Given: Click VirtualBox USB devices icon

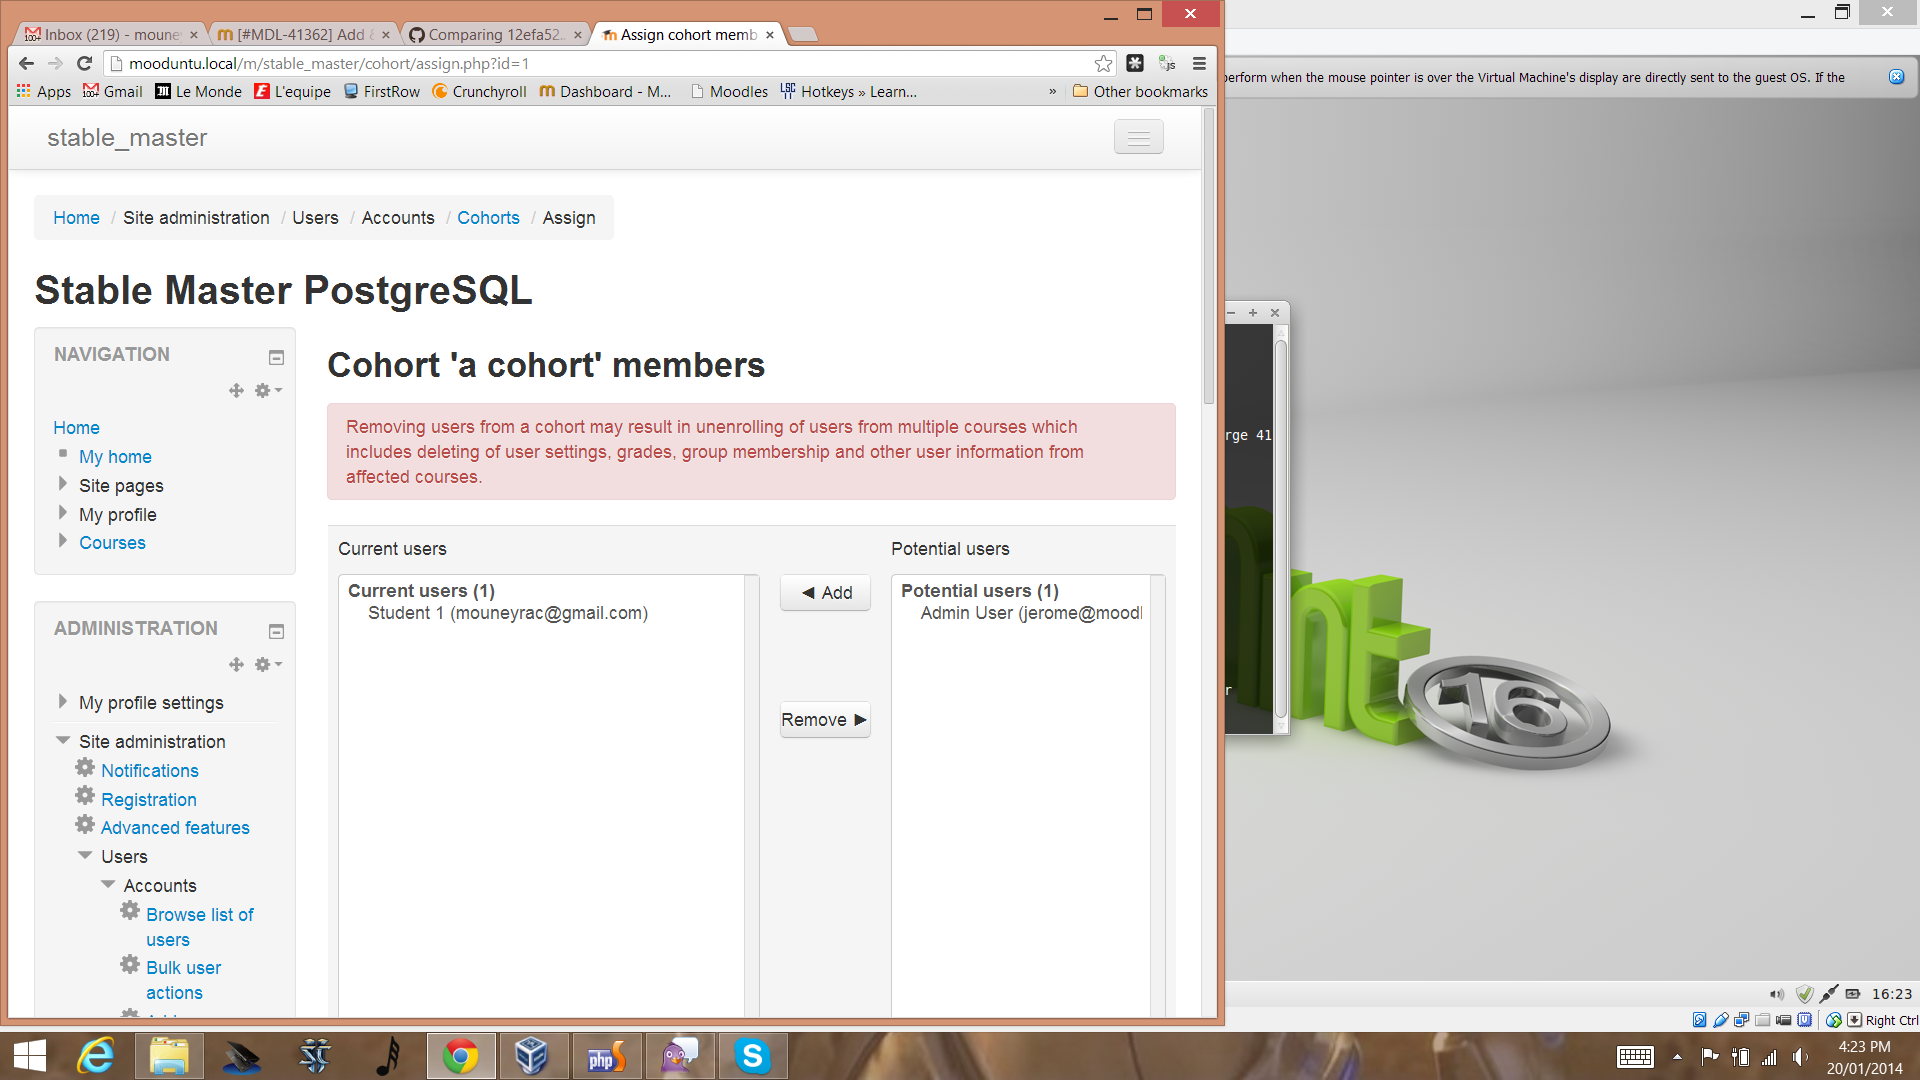Looking at the screenshot, I should coord(1720,1020).
